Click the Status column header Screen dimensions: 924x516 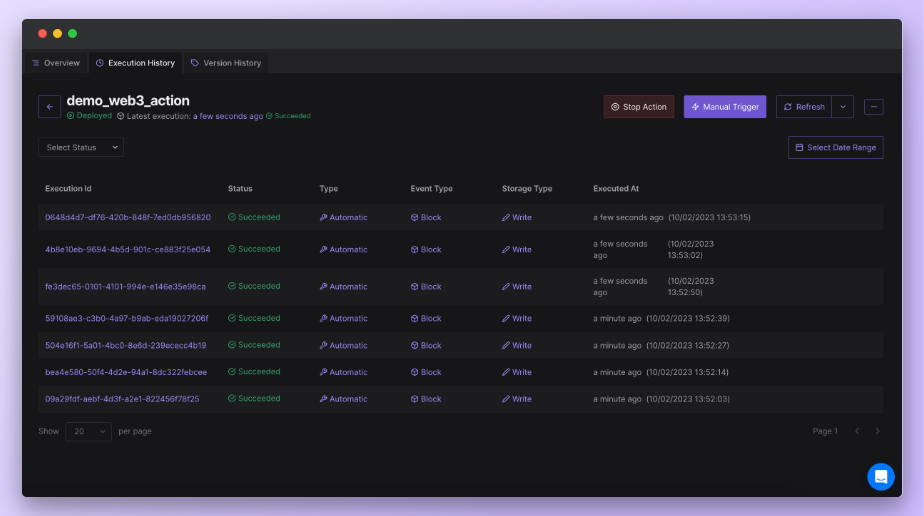click(x=240, y=188)
